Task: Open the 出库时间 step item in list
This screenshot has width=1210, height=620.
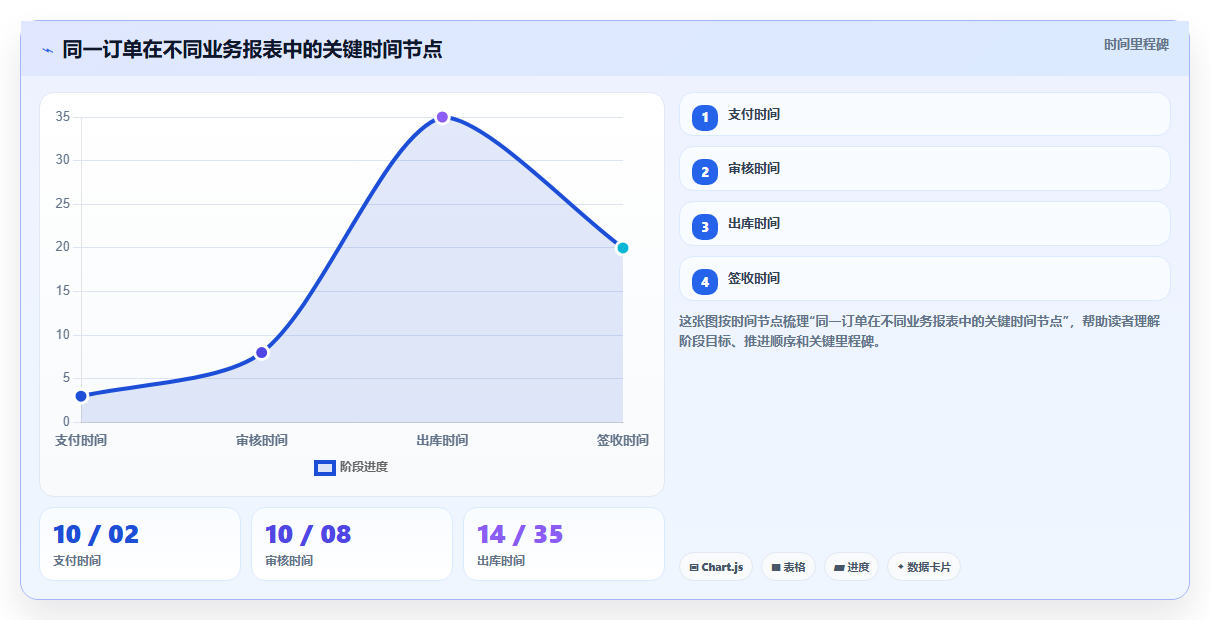Action: pos(925,224)
